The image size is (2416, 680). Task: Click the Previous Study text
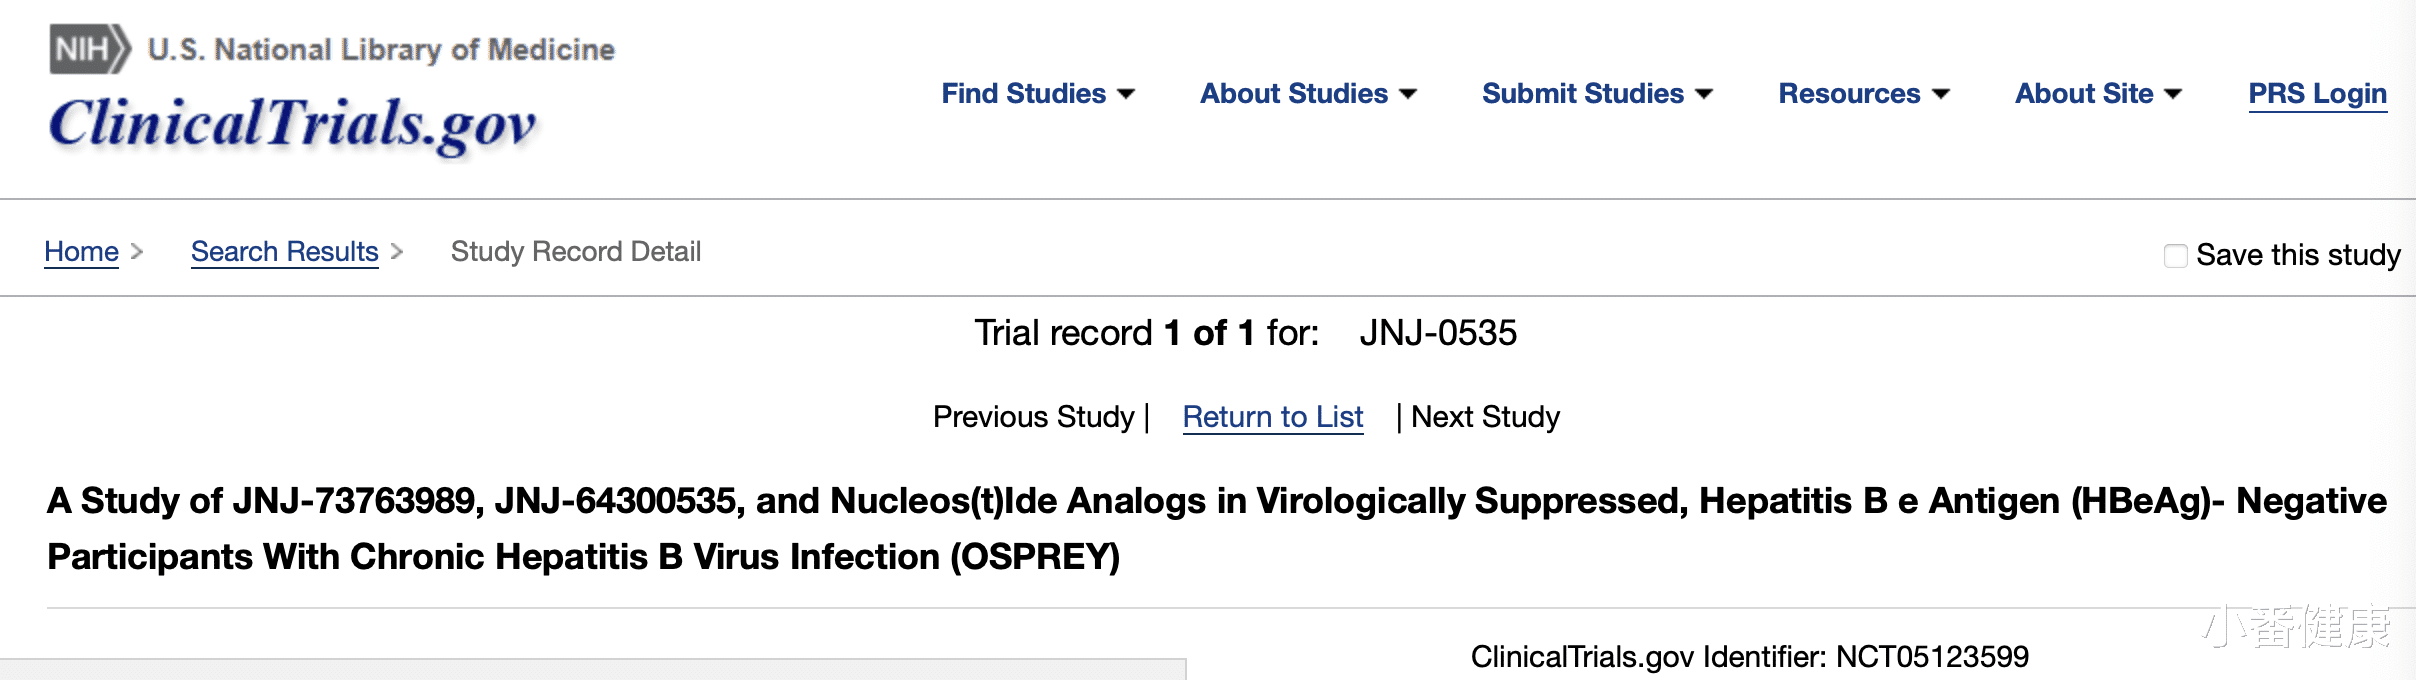click(x=1033, y=417)
